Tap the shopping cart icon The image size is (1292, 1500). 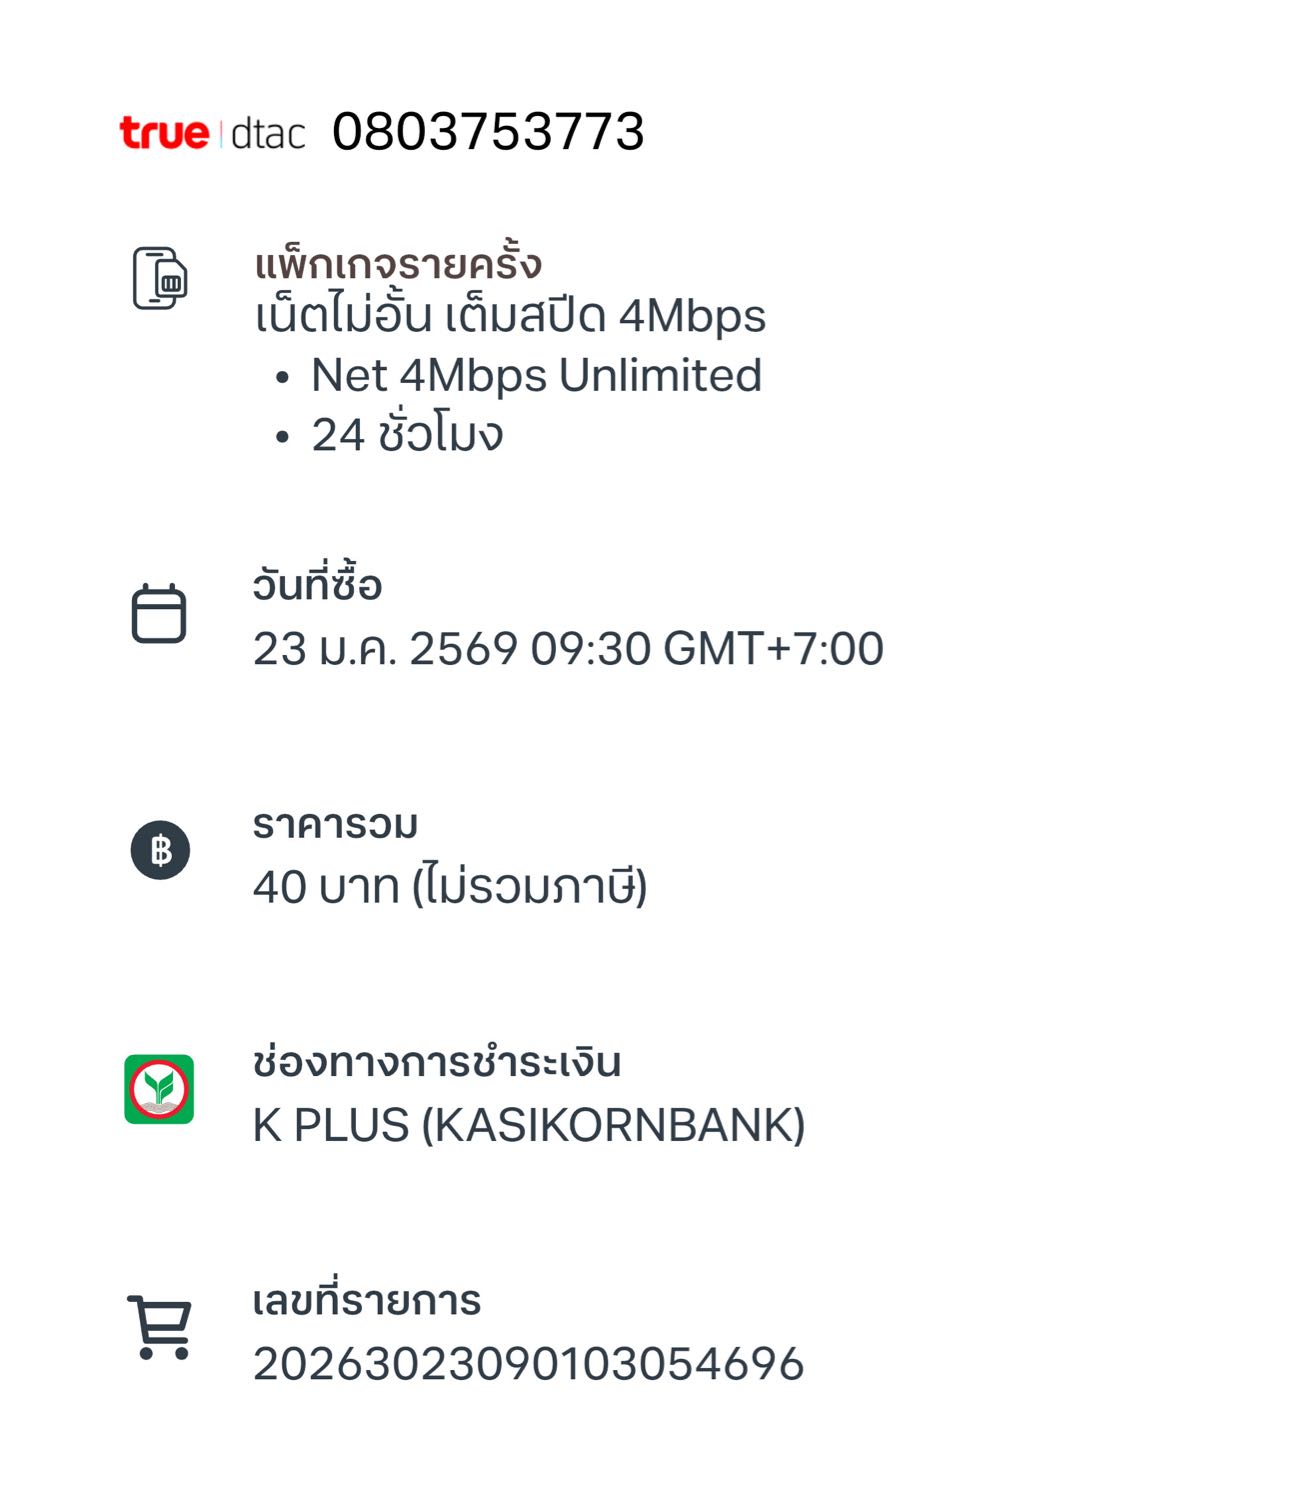159,1327
